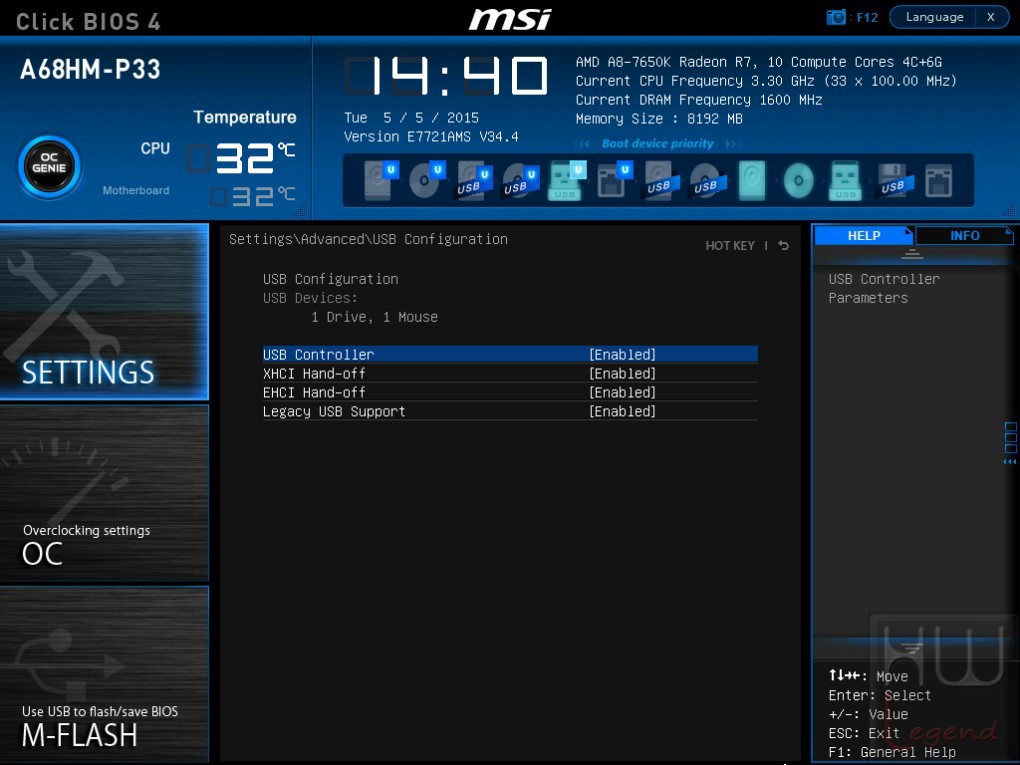1020x765 pixels.
Task: Select the UEFI network boot icon
Action: (x=614, y=180)
